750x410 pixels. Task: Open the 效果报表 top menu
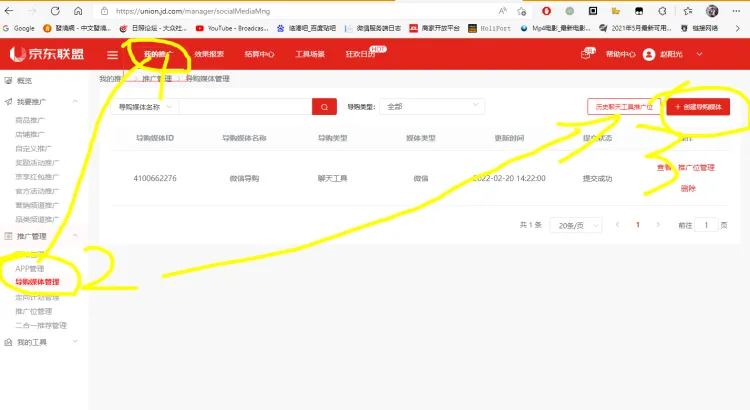210,54
